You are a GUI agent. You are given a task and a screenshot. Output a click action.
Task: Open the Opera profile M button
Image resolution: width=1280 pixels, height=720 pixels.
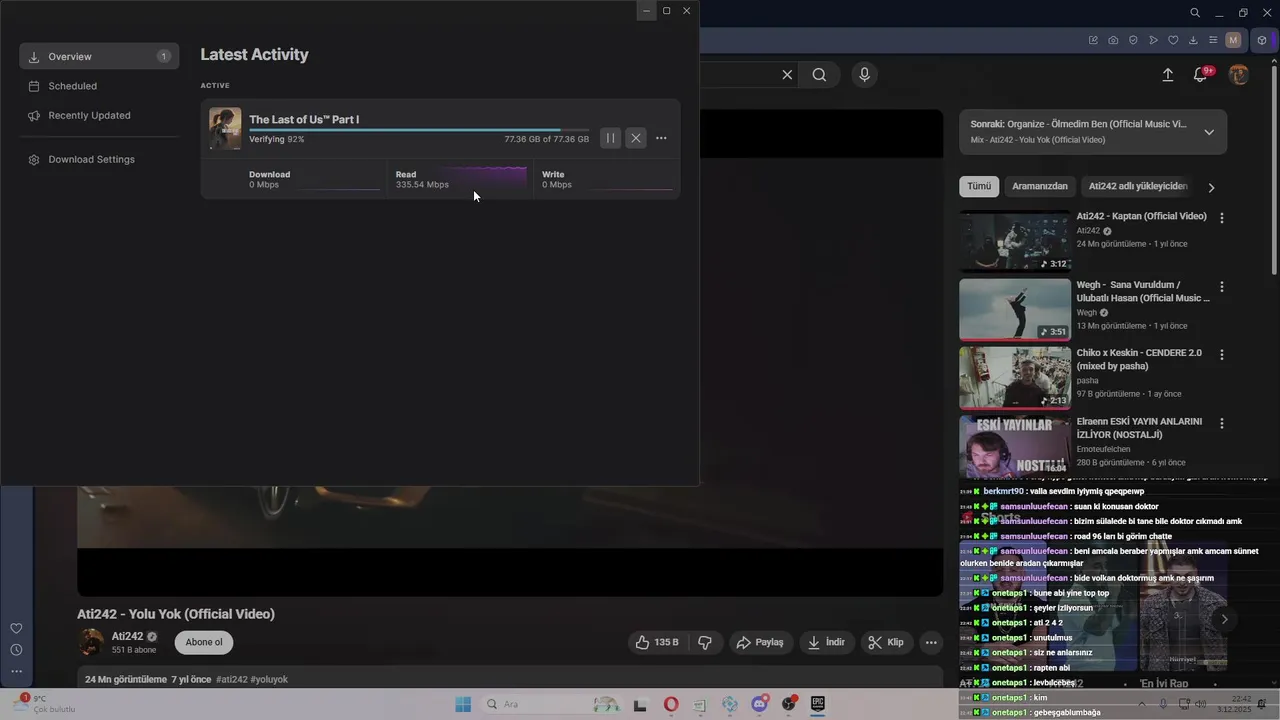click(1233, 40)
